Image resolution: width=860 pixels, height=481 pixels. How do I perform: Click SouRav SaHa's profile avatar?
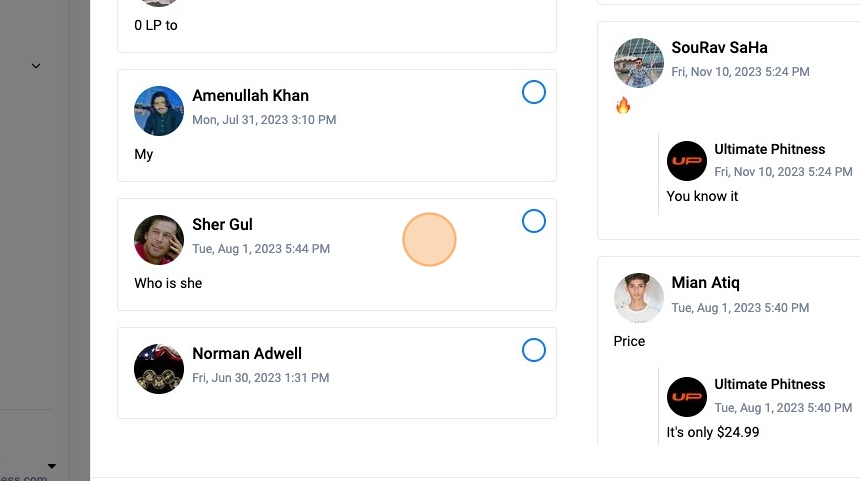pos(638,63)
